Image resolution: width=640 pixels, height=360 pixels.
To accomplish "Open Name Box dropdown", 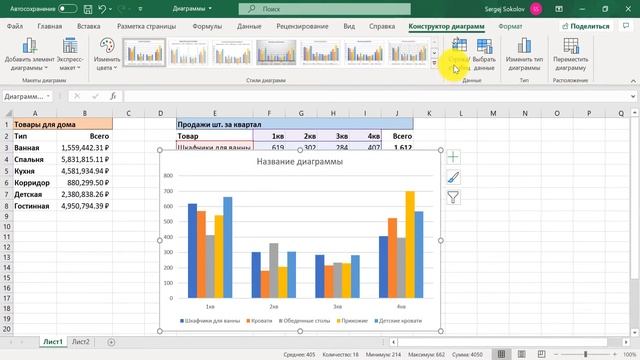I will click(x=48, y=96).
